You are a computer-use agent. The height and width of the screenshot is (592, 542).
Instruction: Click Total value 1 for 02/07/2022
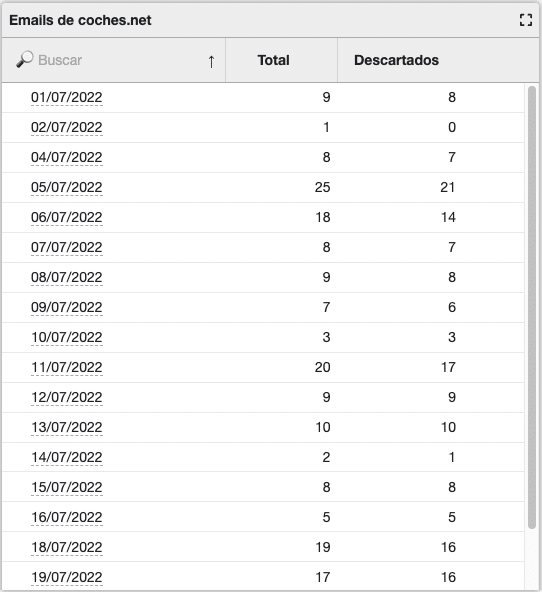tap(326, 127)
